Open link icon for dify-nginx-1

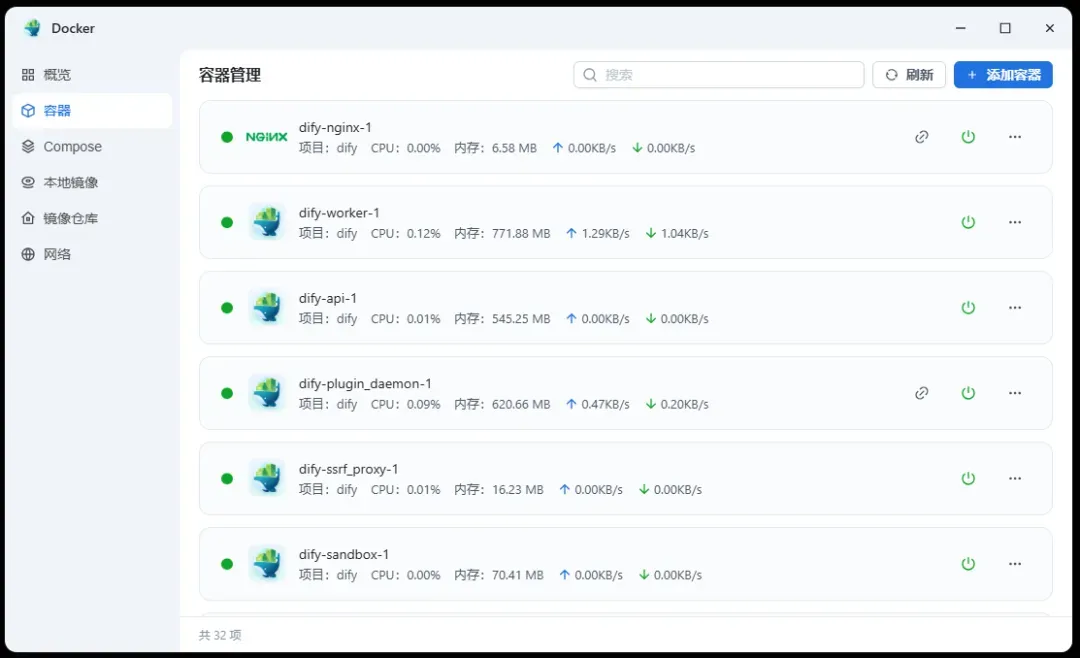point(922,136)
